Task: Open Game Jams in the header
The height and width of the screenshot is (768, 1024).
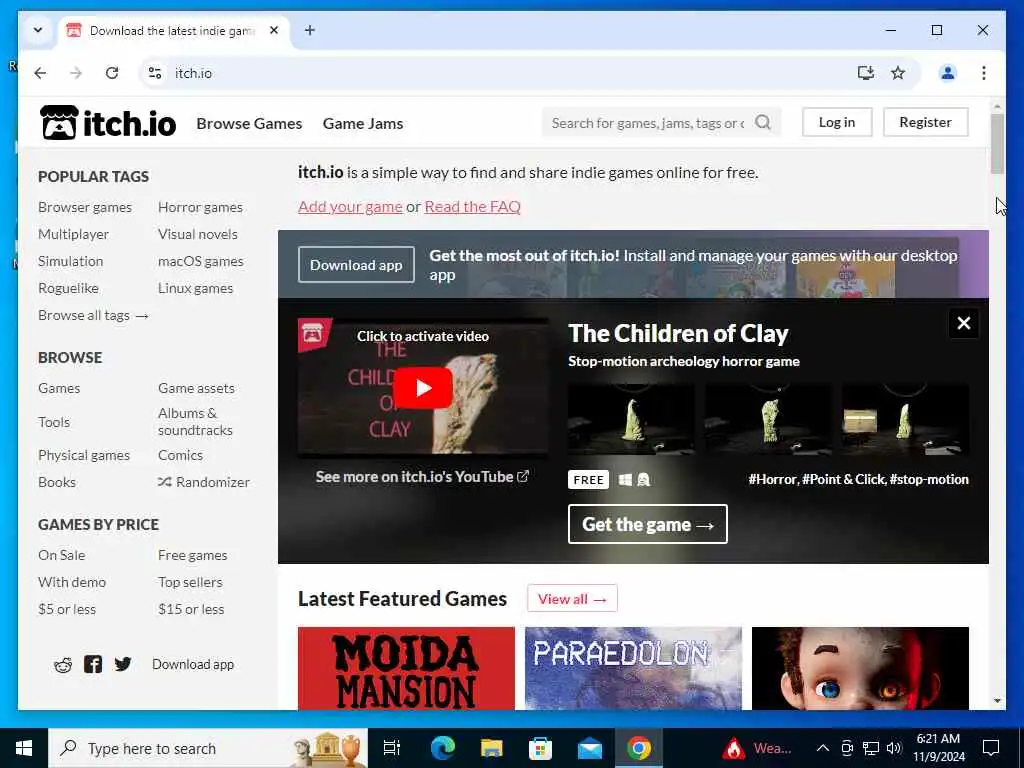Action: 363,123
